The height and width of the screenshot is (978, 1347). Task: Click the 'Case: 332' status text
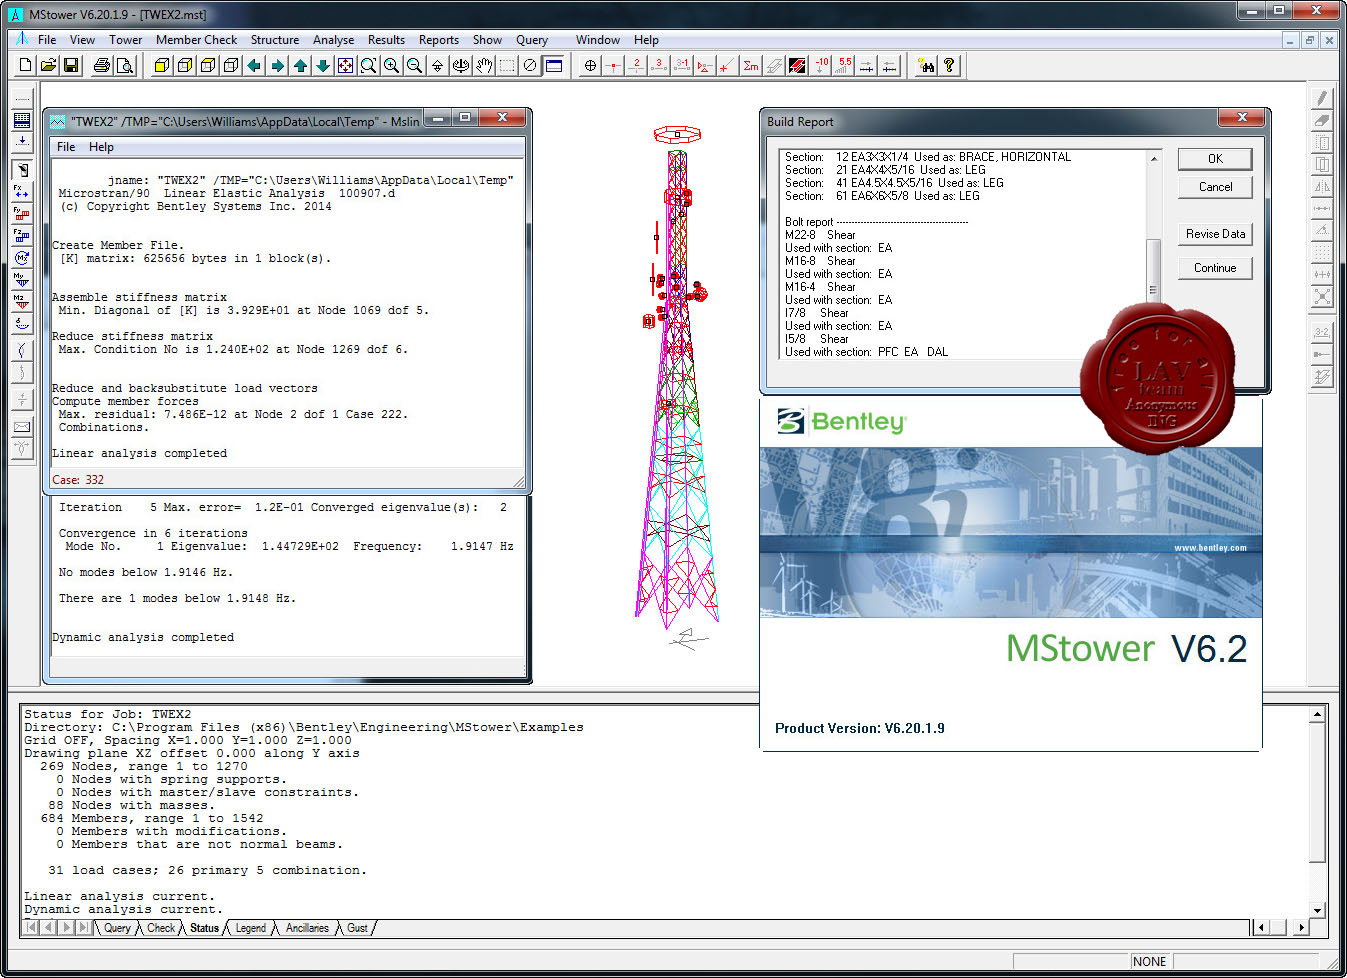(x=78, y=480)
